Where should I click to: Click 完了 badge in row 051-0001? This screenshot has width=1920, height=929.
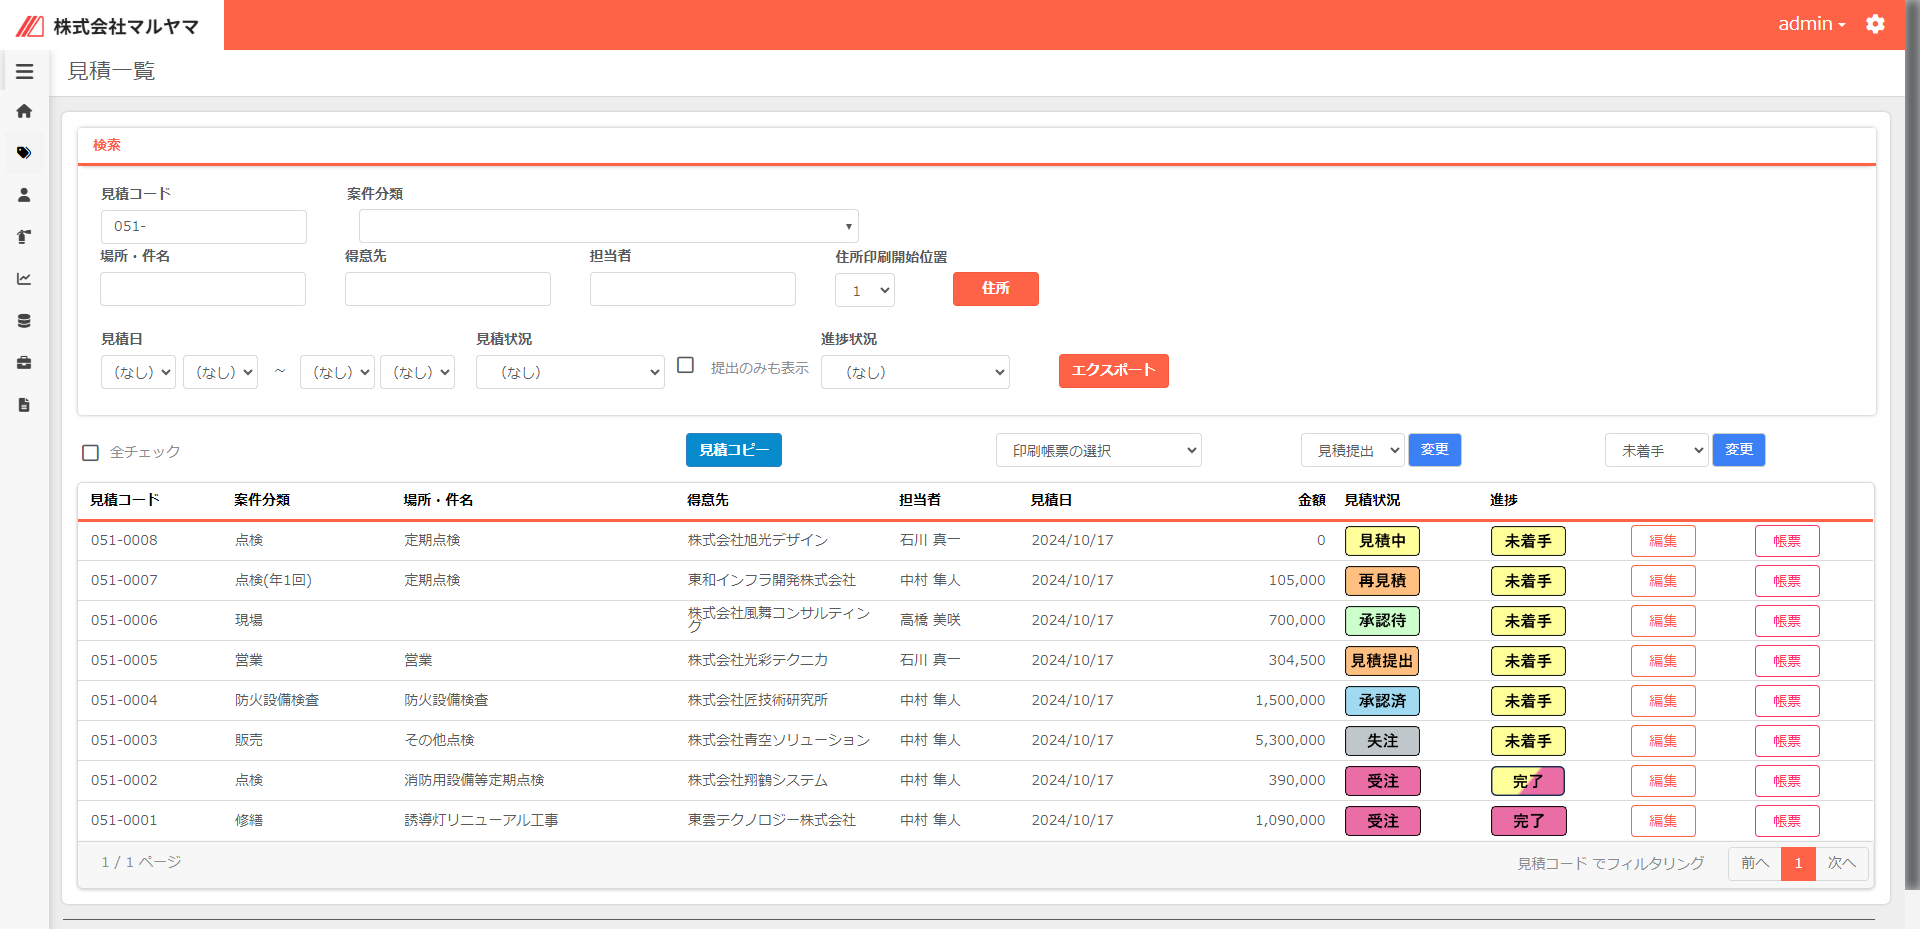coord(1528,821)
